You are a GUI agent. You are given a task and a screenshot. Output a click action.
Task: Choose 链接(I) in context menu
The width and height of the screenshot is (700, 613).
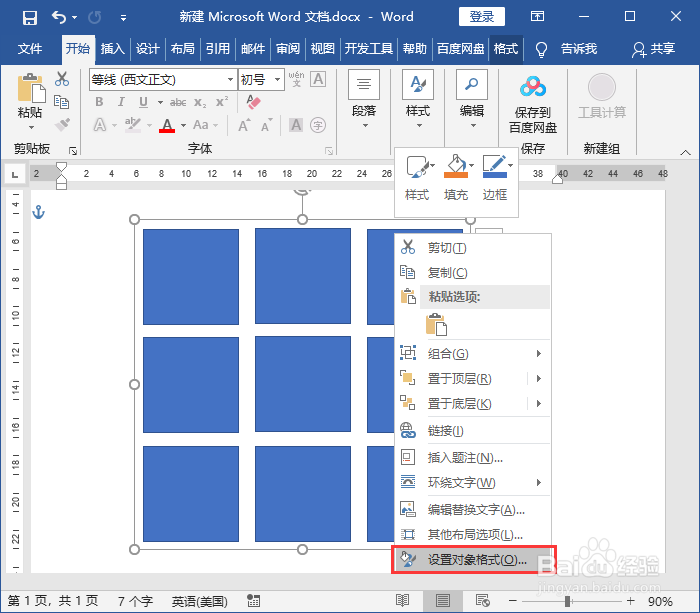(473, 430)
